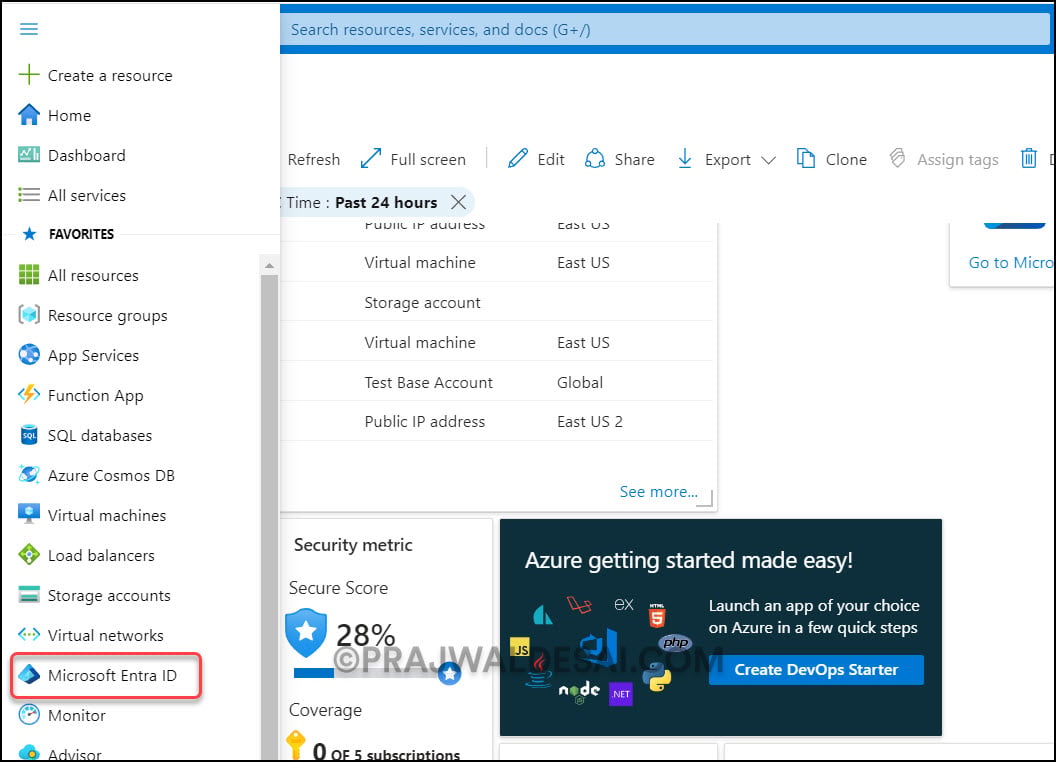
Task: Go to Home in sidebar
Action: pyautogui.click(x=69, y=115)
